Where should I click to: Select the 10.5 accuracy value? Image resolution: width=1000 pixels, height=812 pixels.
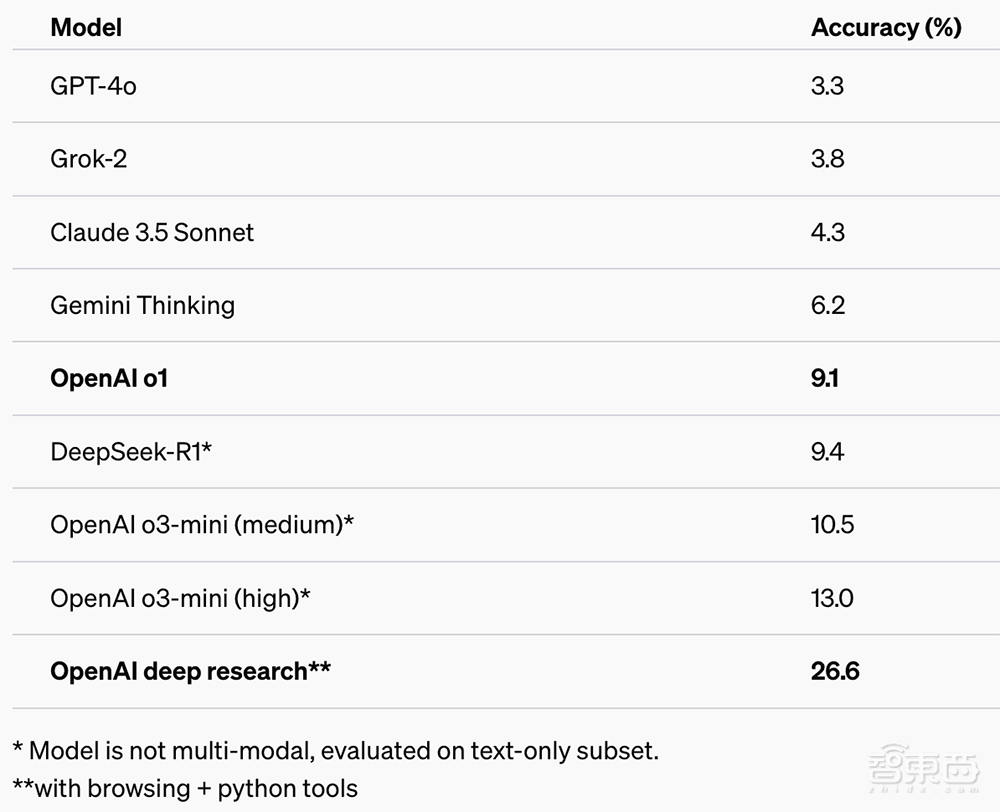tap(832, 525)
